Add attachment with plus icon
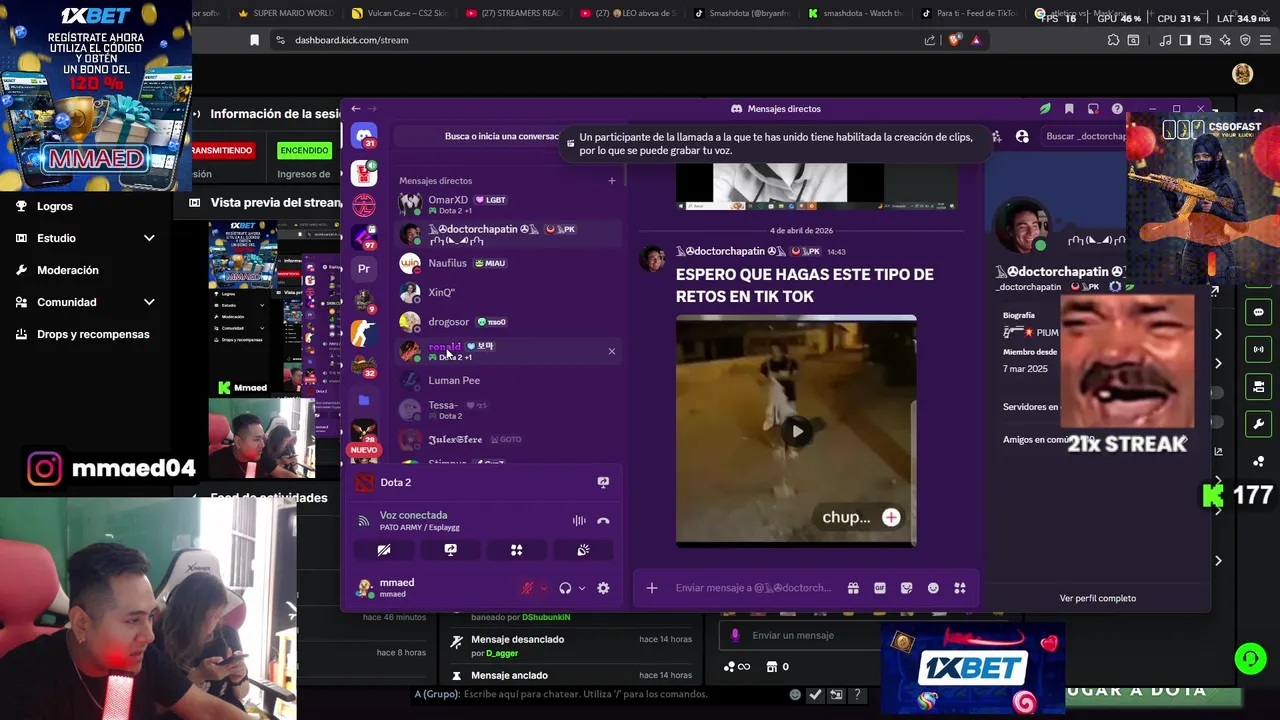 652,588
